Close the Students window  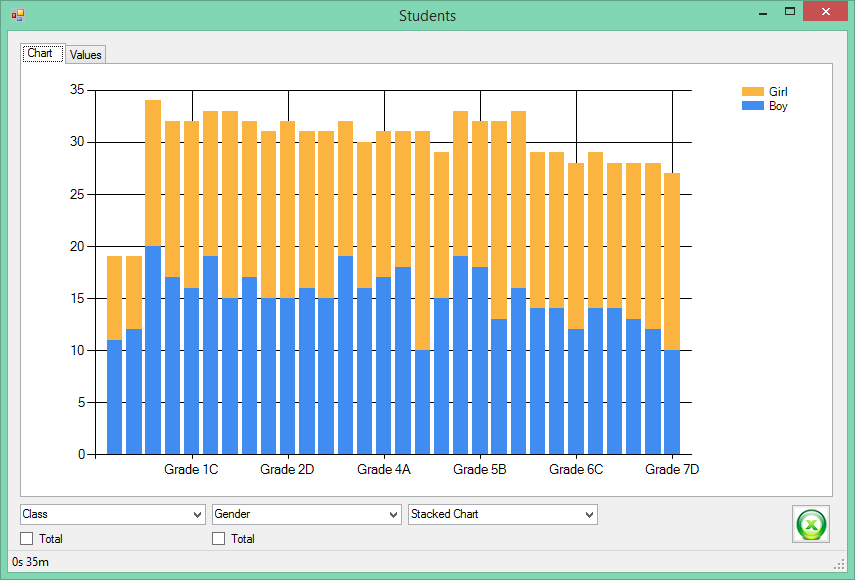coord(826,11)
